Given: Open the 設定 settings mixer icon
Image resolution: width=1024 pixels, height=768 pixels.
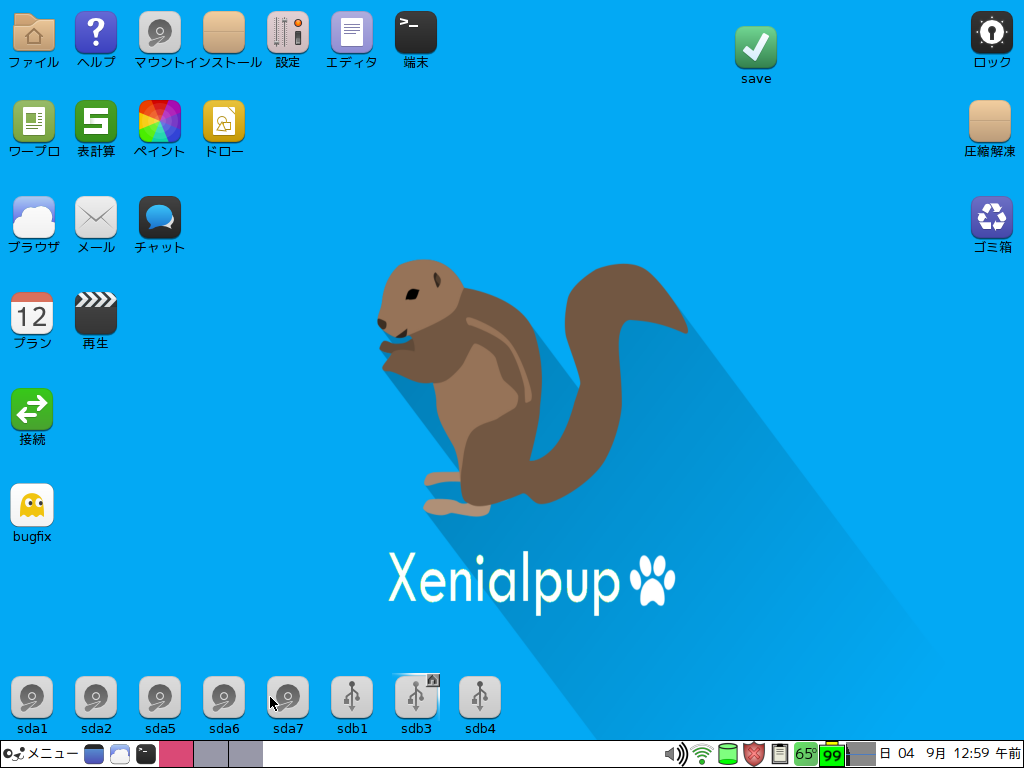Looking at the screenshot, I should coord(288,33).
